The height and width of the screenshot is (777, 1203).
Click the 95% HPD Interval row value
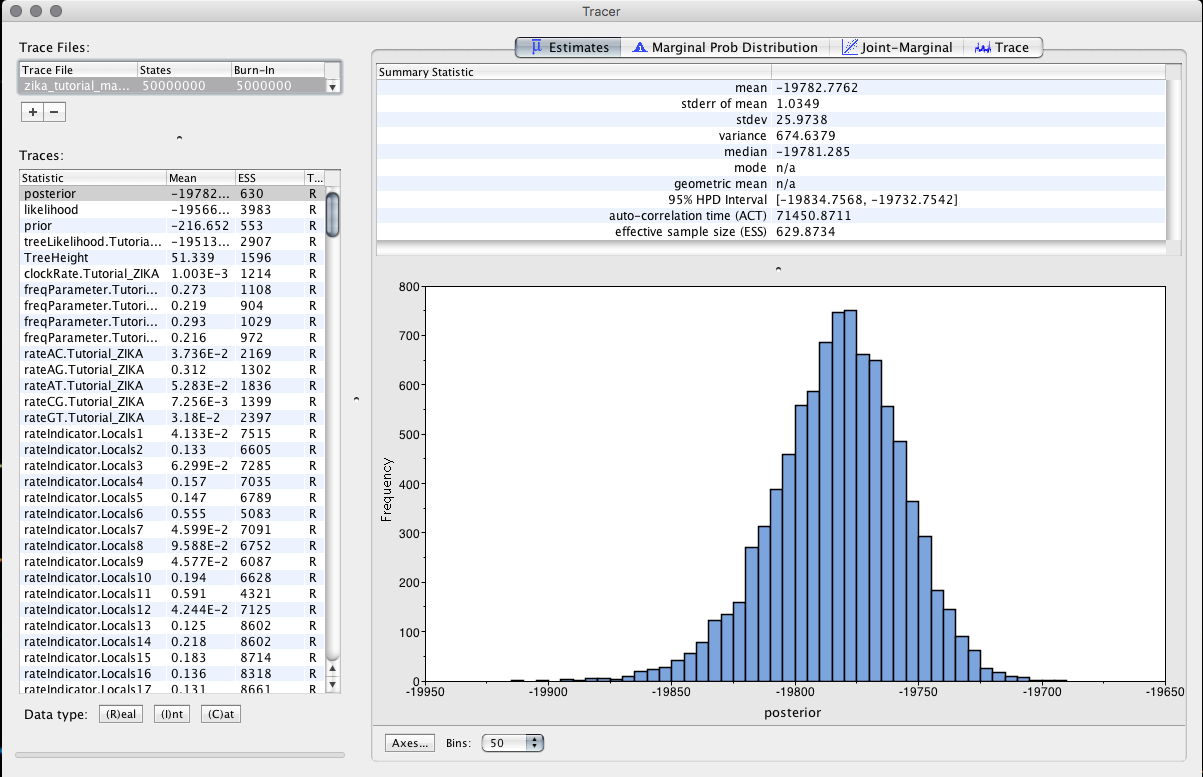pos(866,200)
